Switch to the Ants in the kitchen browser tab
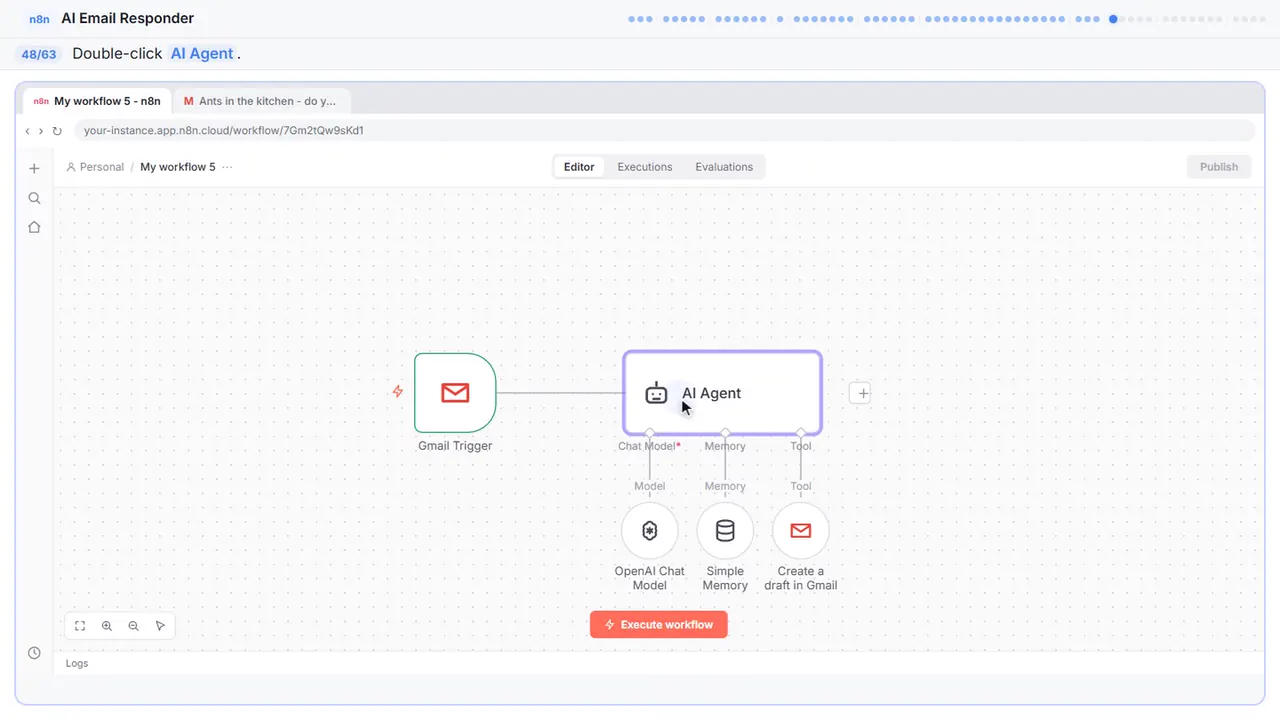This screenshot has height=720, width=1280. (261, 101)
